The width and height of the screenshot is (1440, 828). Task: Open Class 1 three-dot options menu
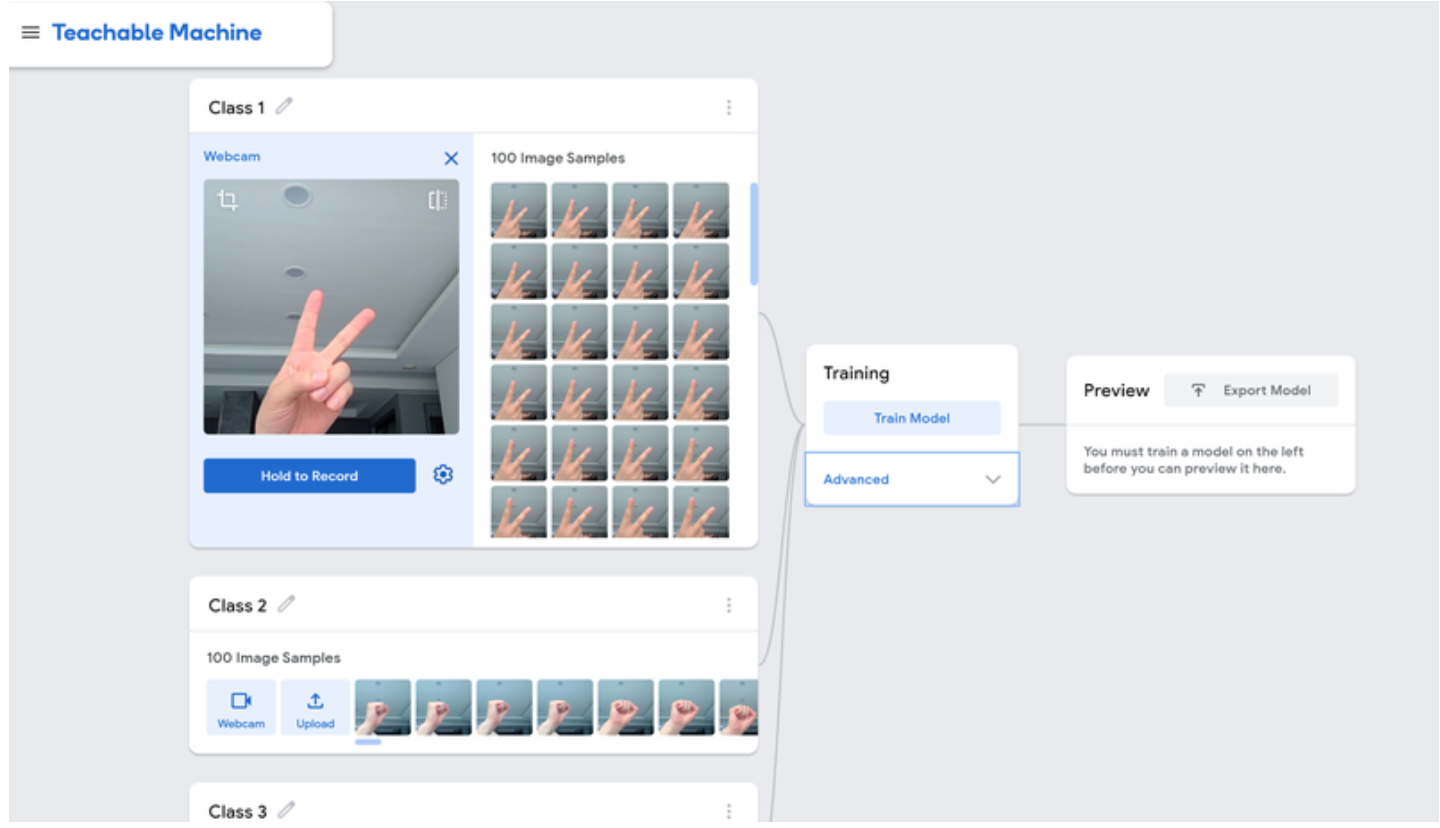click(x=729, y=107)
